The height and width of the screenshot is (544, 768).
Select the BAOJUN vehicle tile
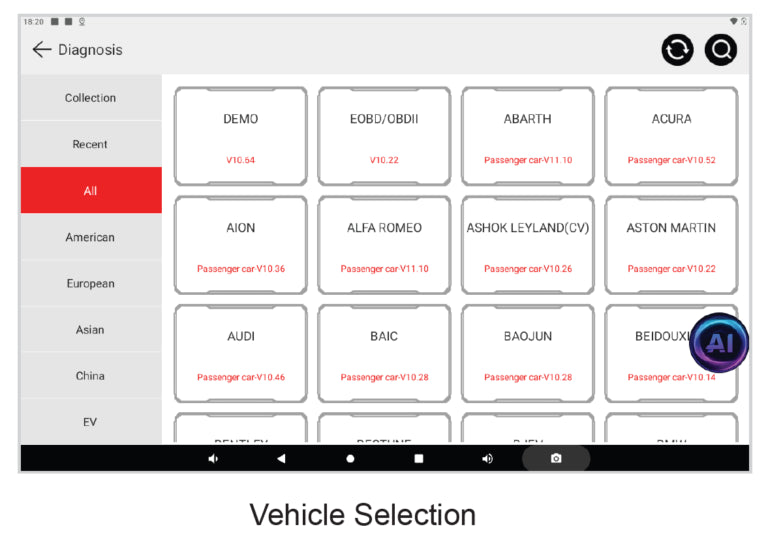pyautogui.click(x=528, y=354)
